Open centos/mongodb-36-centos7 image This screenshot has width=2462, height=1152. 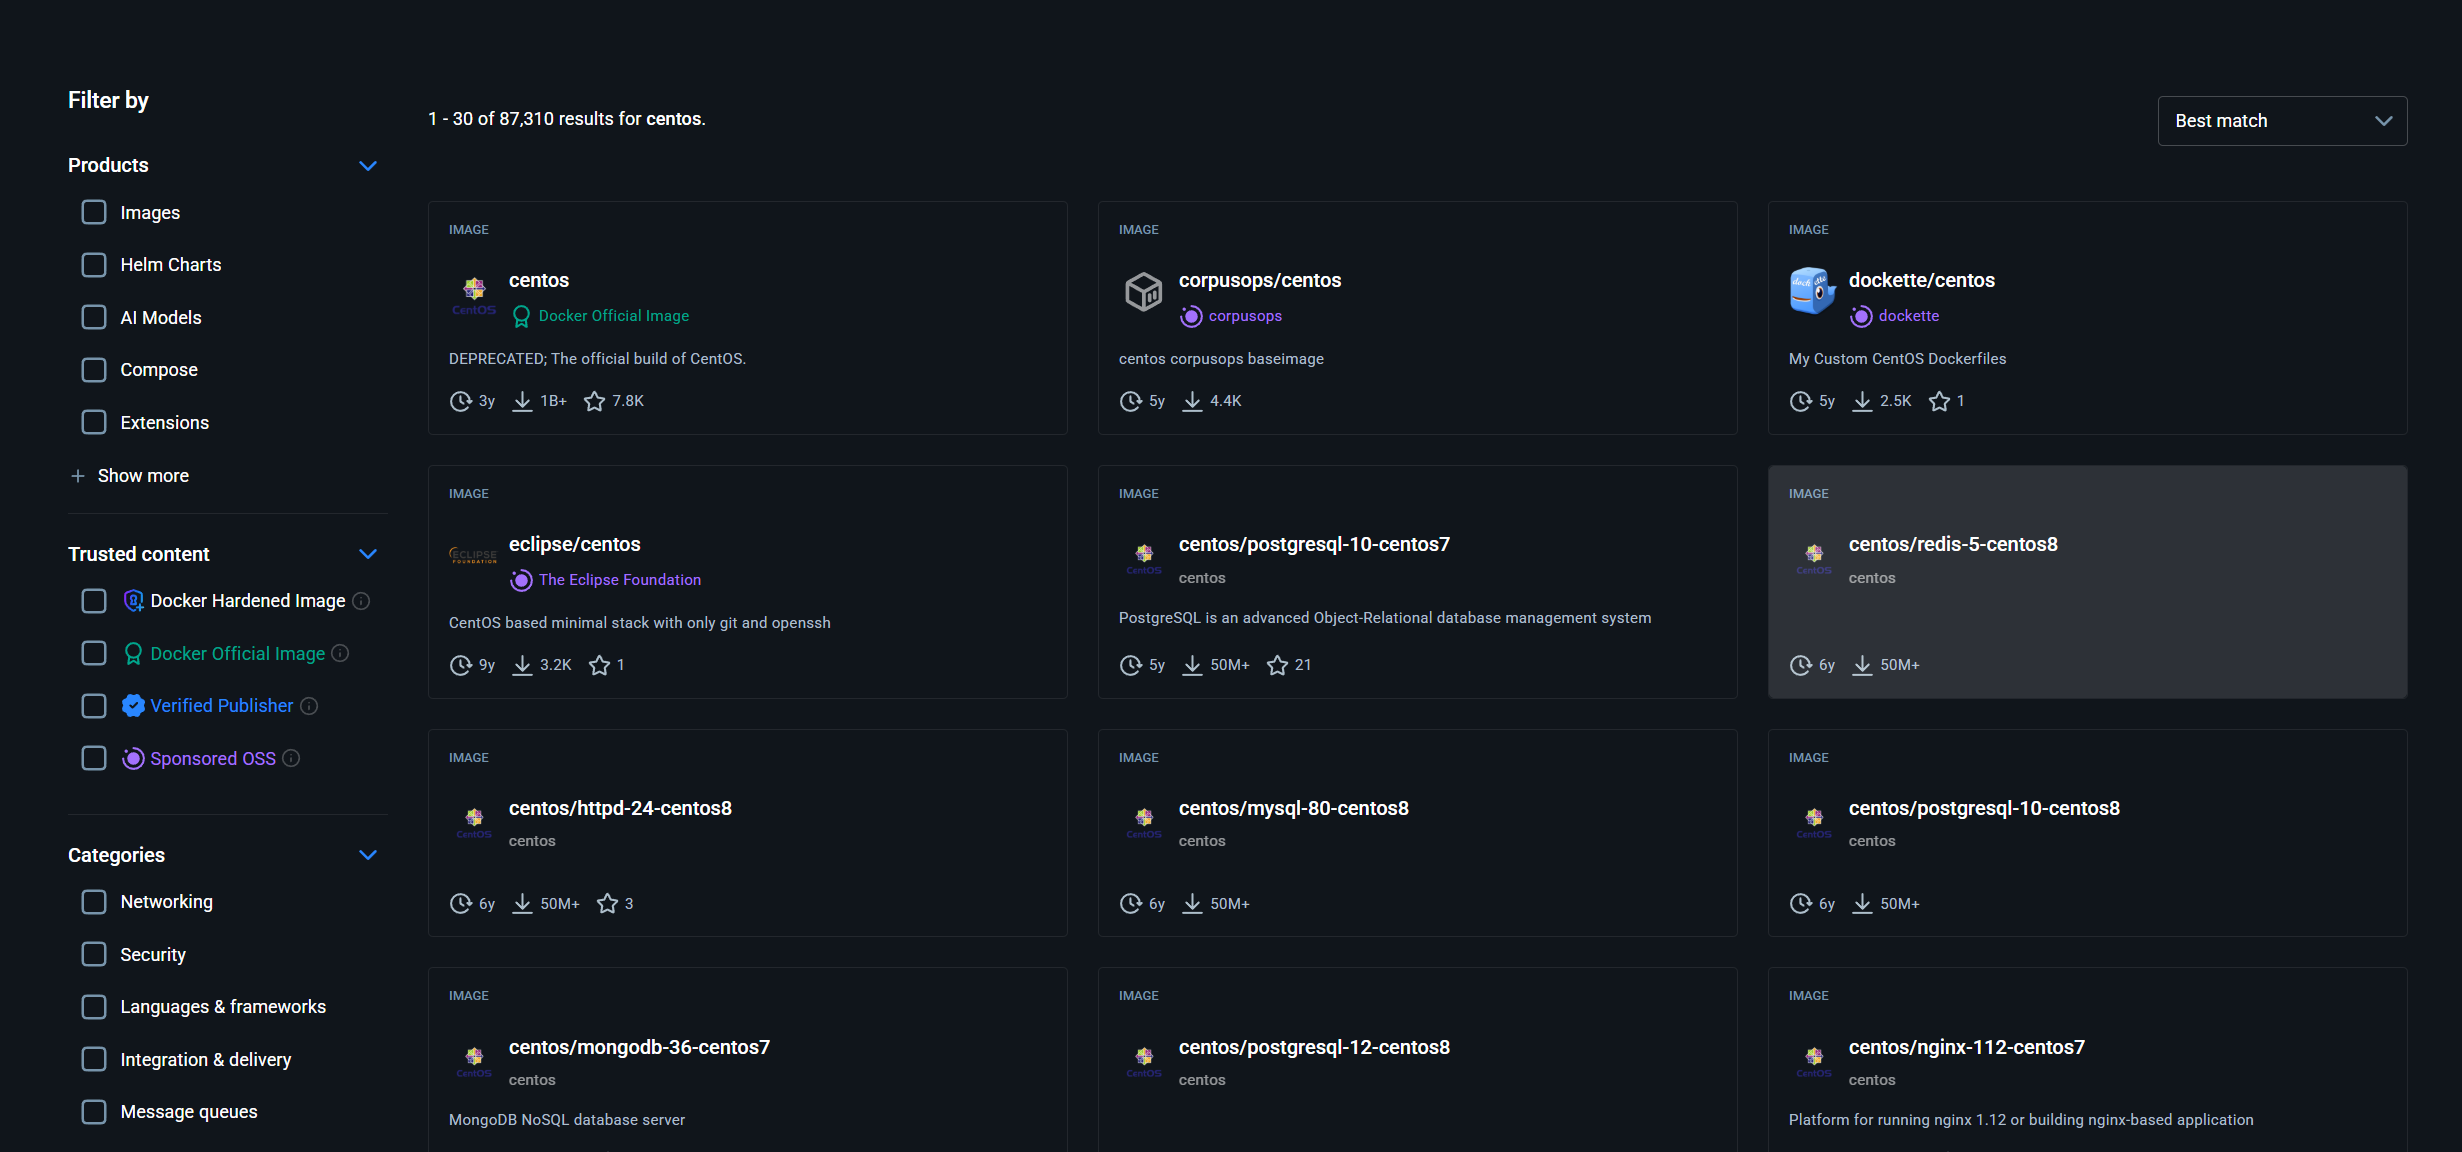click(639, 1048)
